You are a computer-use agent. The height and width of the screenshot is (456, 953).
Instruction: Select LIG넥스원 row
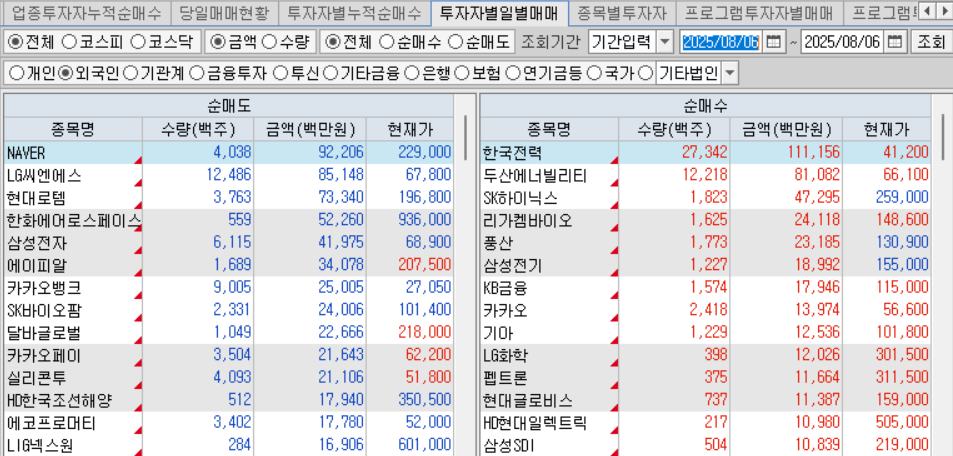(229, 446)
